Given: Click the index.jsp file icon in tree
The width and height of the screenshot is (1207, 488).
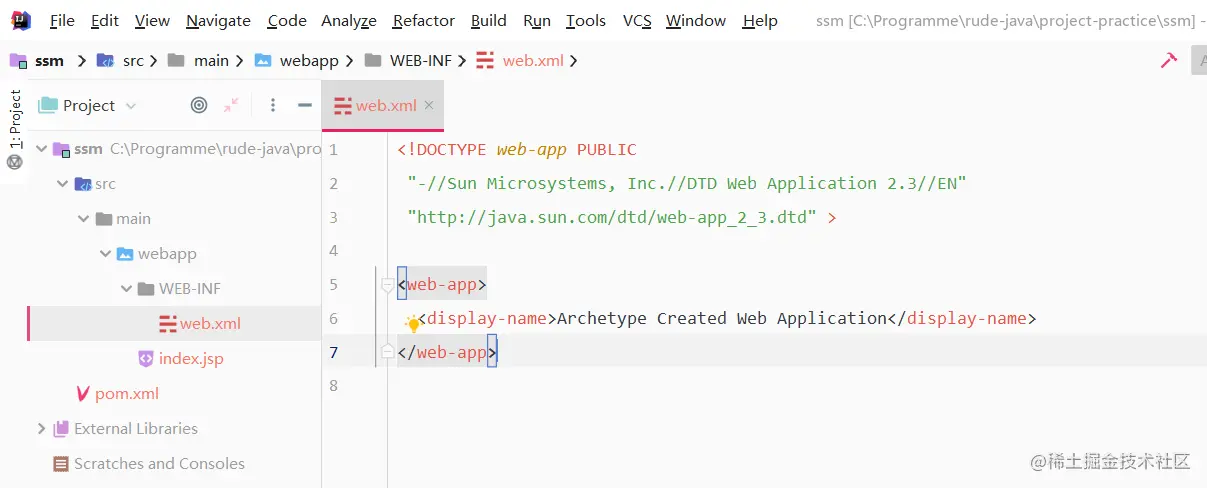Looking at the screenshot, I should pos(146,358).
